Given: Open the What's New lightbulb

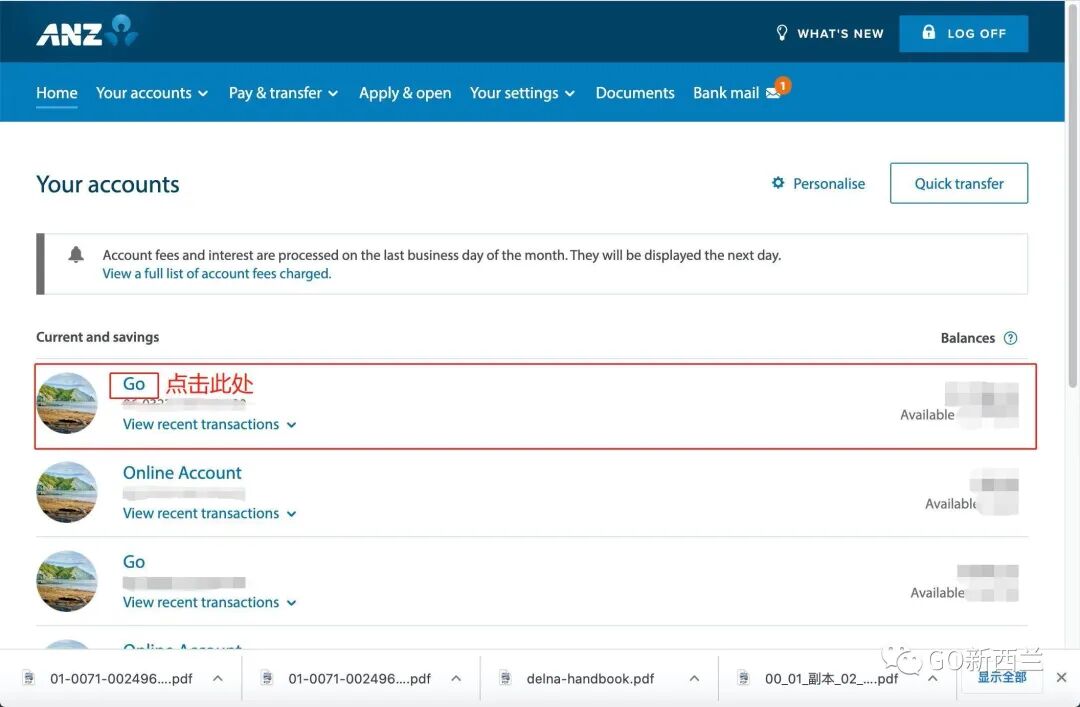Looking at the screenshot, I should (782, 32).
